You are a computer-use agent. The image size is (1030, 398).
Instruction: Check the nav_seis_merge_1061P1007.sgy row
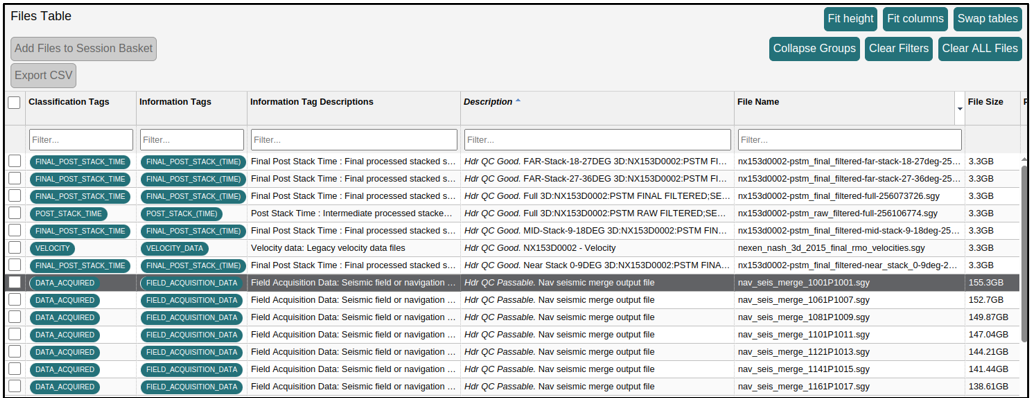point(14,299)
